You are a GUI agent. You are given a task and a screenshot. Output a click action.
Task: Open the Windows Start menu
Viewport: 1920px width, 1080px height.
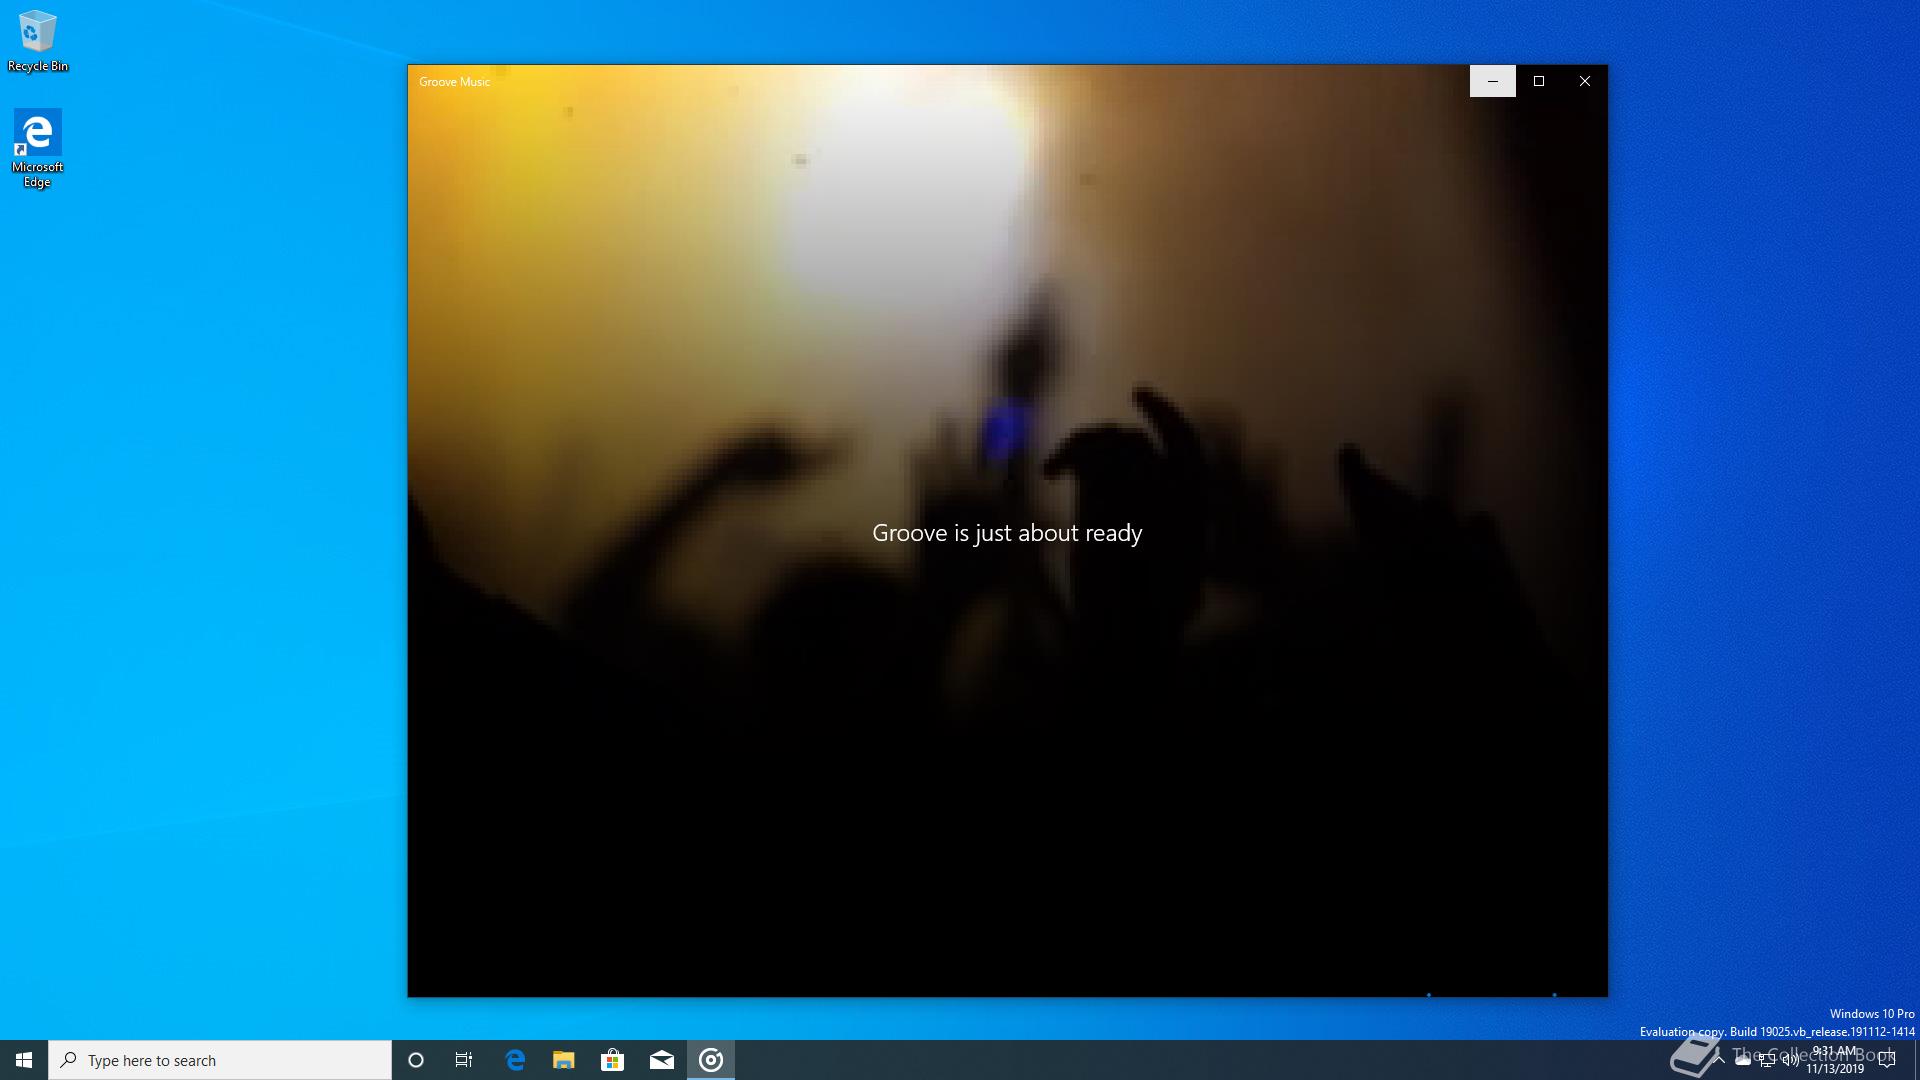(x=24, y=1060)
